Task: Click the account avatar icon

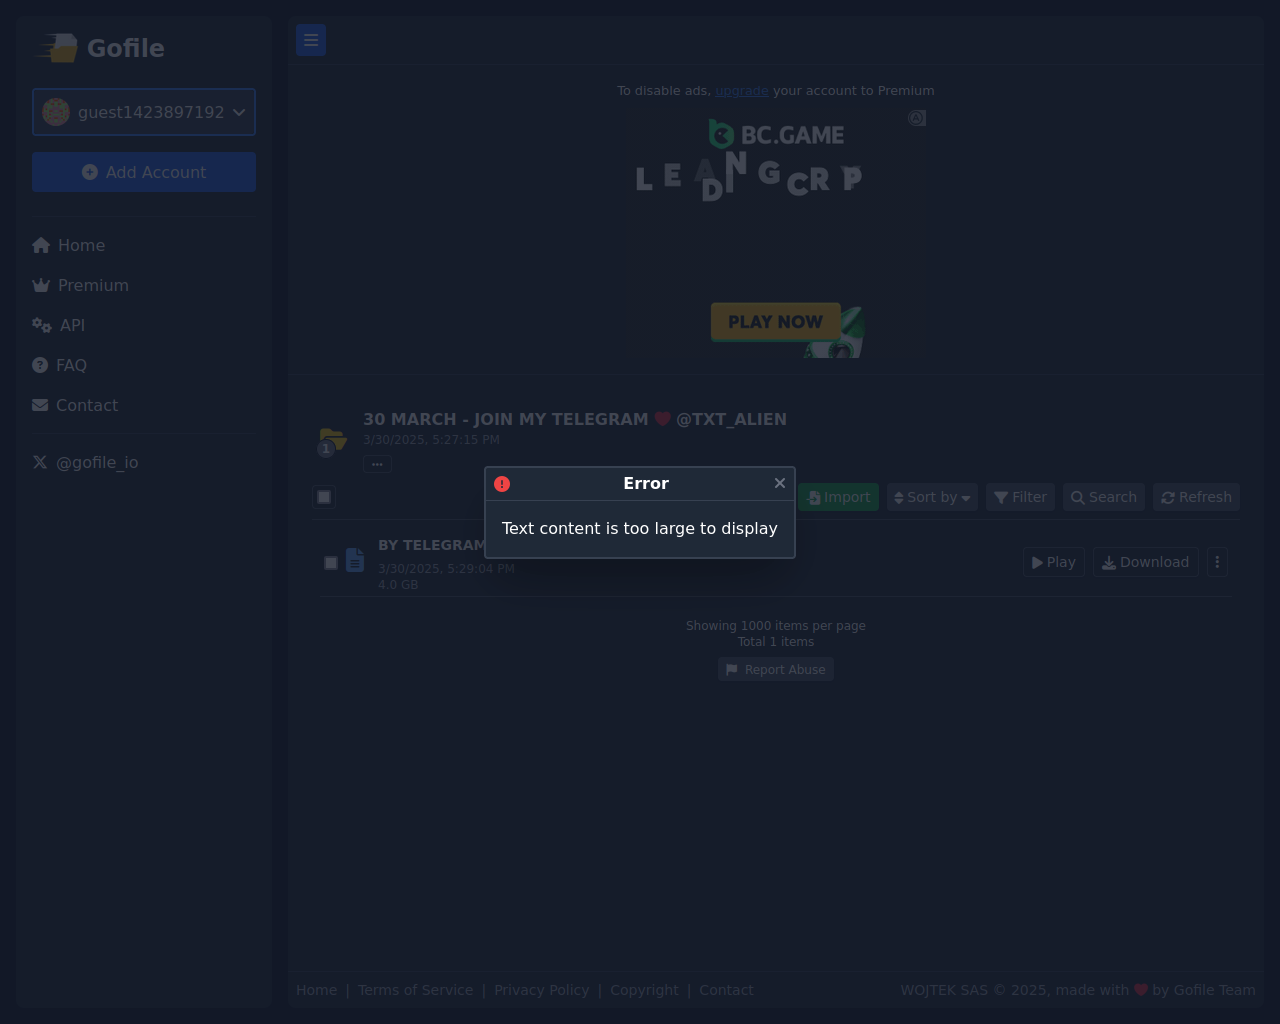Action: pos(56,112)
